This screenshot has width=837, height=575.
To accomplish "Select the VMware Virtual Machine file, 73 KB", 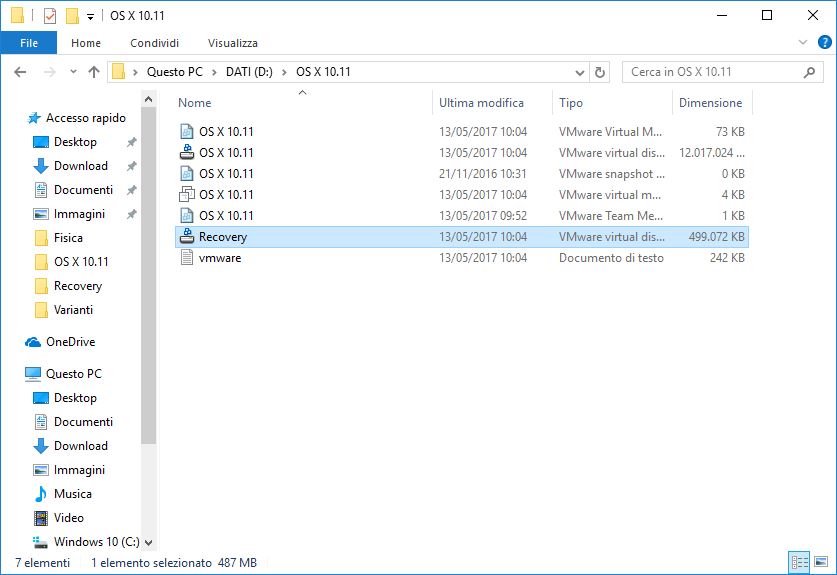I will click(462, 131).
